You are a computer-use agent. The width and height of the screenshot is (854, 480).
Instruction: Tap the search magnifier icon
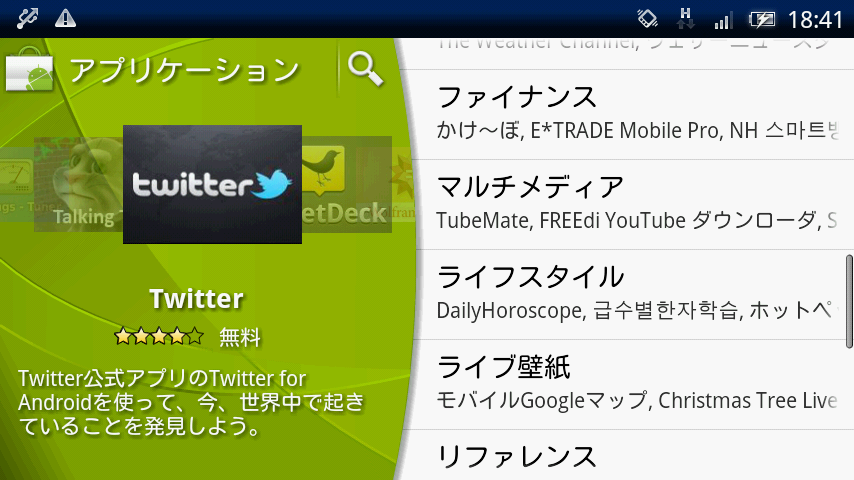pos(365,69)
